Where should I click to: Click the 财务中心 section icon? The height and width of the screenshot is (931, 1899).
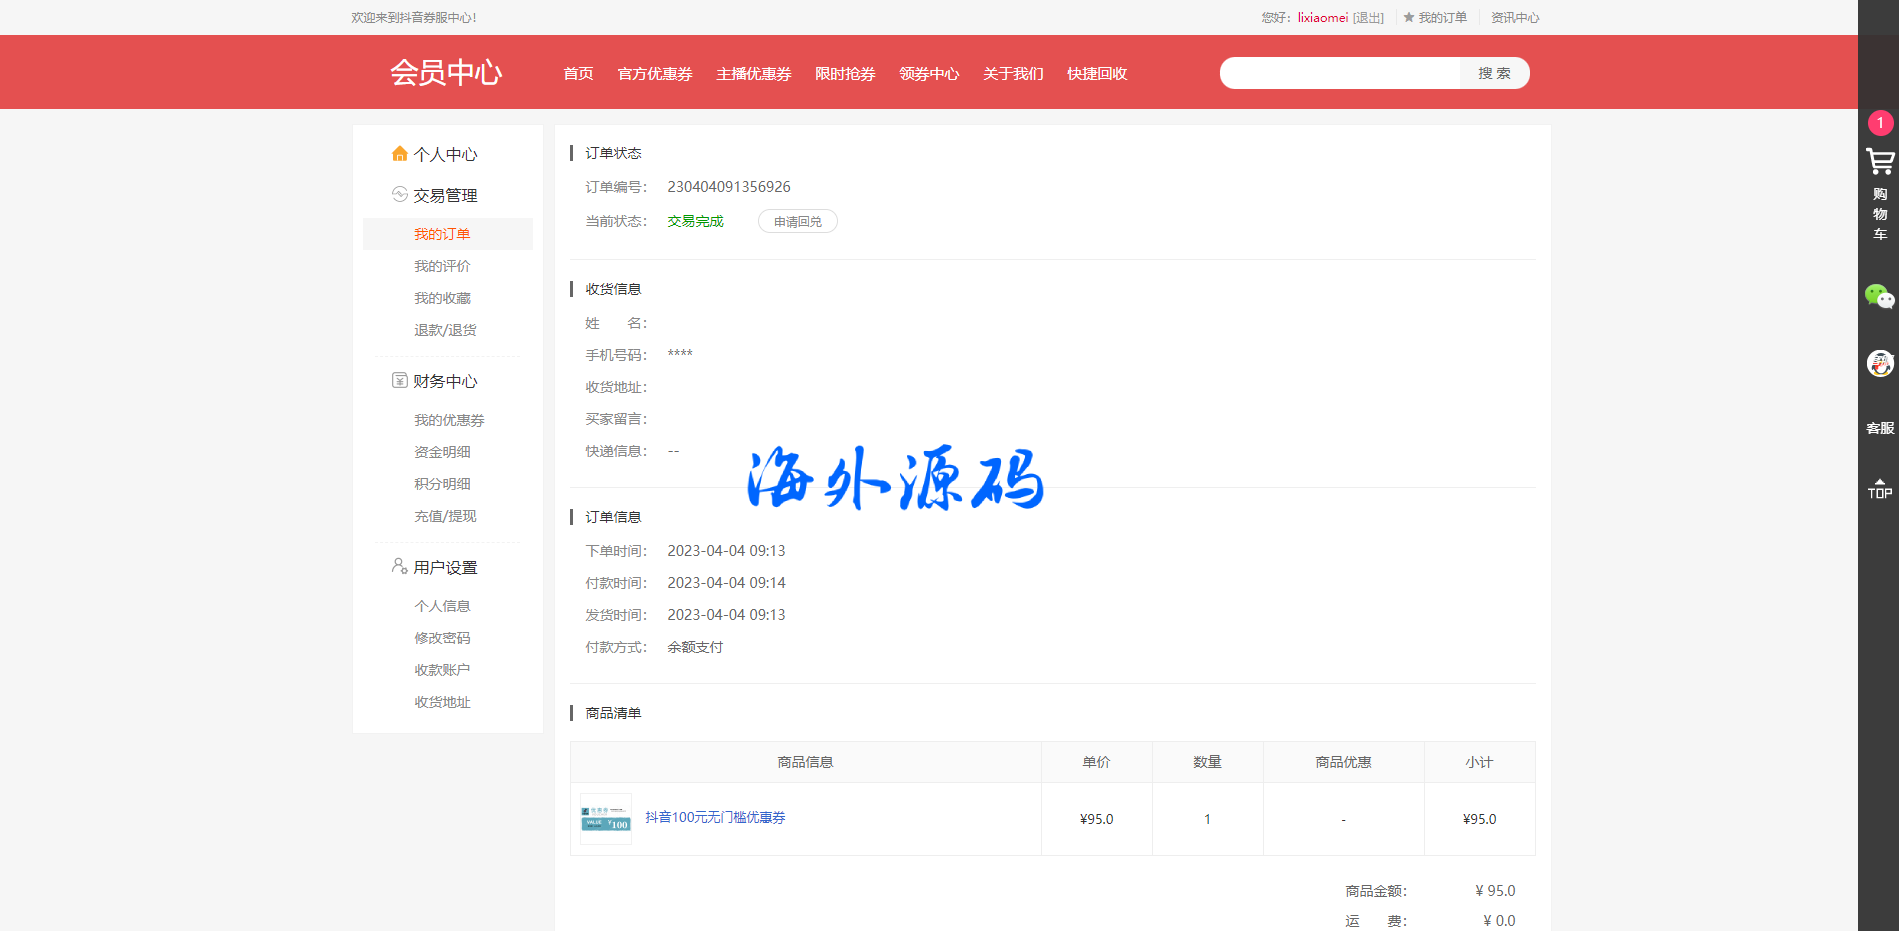click(x=400, y=381)
